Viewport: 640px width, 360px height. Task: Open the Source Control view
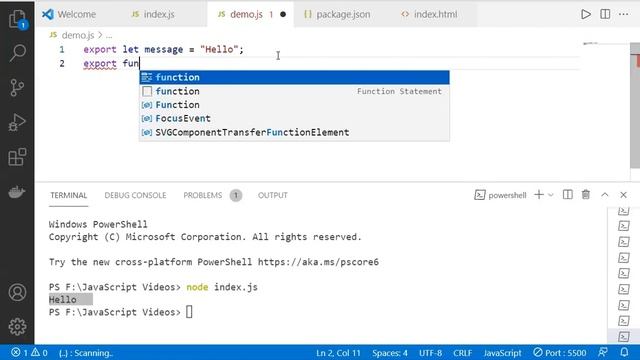pos(17,88)
